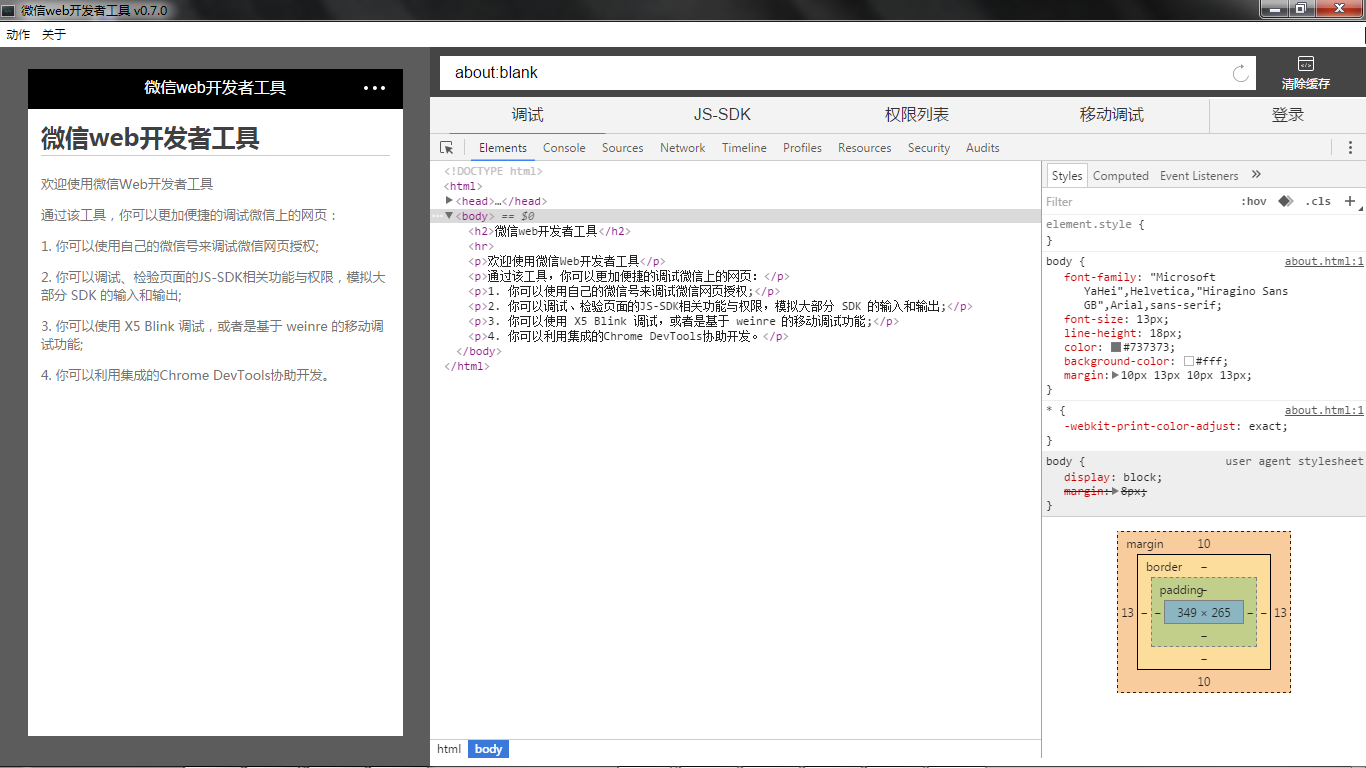
Task: Click the 微信web开发者工具 page heading in preview
Action: click(x=150, y=138)
